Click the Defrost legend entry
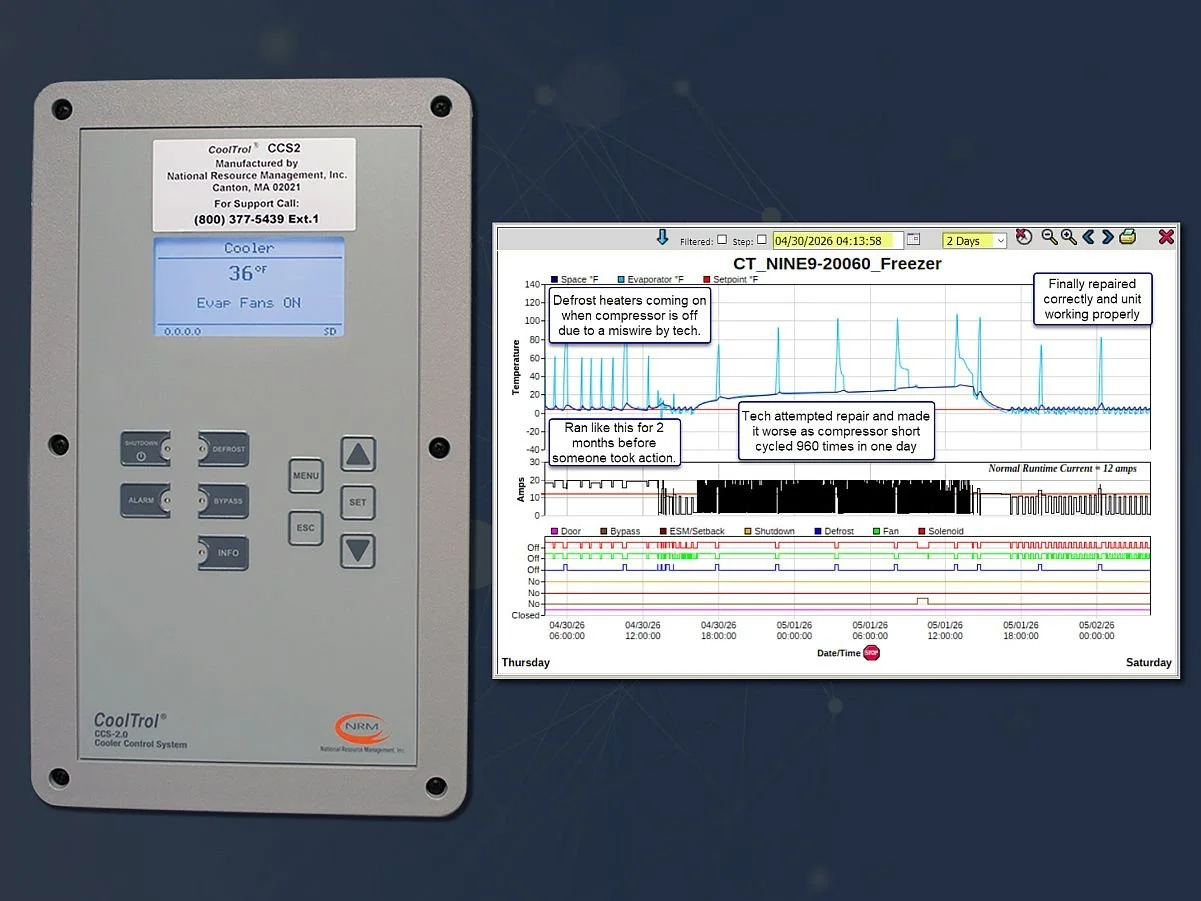1201x901 pixels. pyautogui.click(x=834, y=532)
